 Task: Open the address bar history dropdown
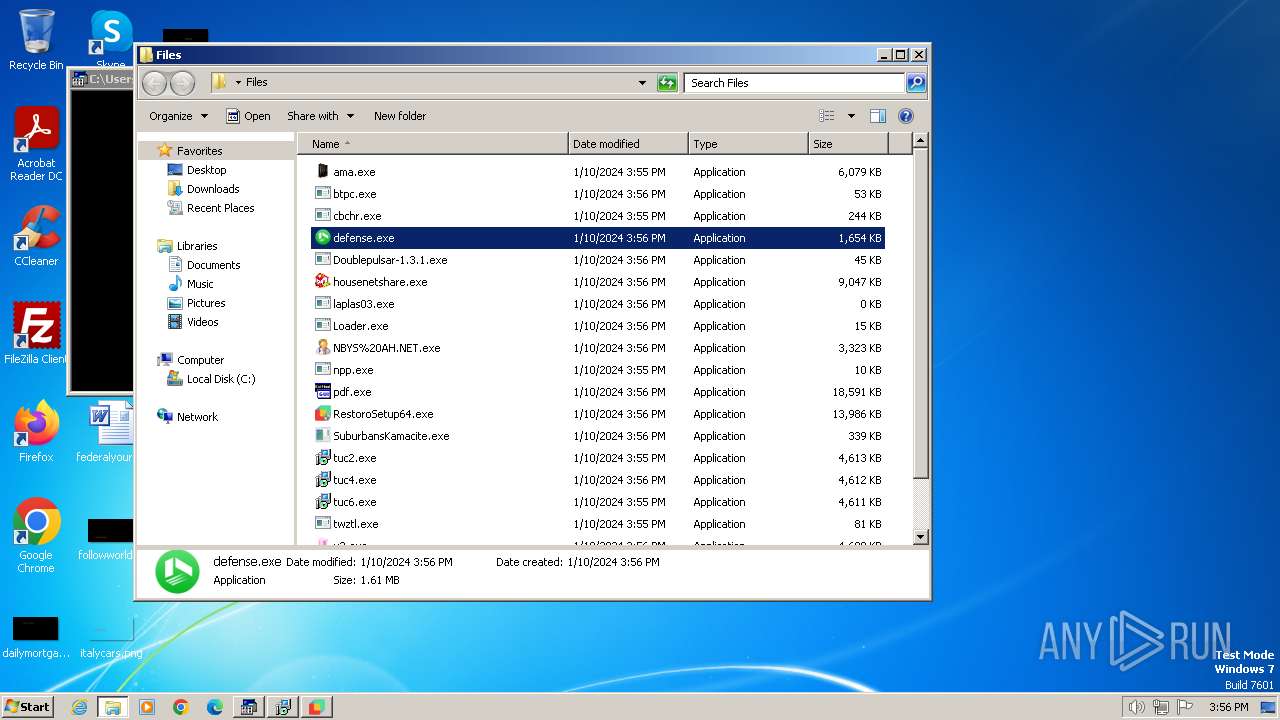pyautogui.click(x=642, y=83)
